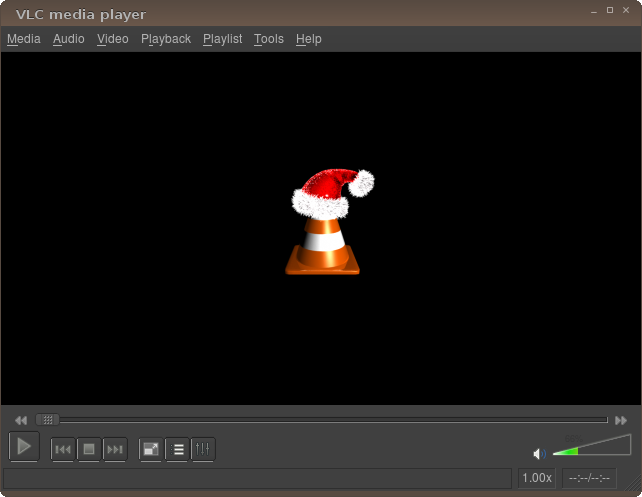Open the Playlist menu
This screenshot has height=497, width=642.
point(222,39)
